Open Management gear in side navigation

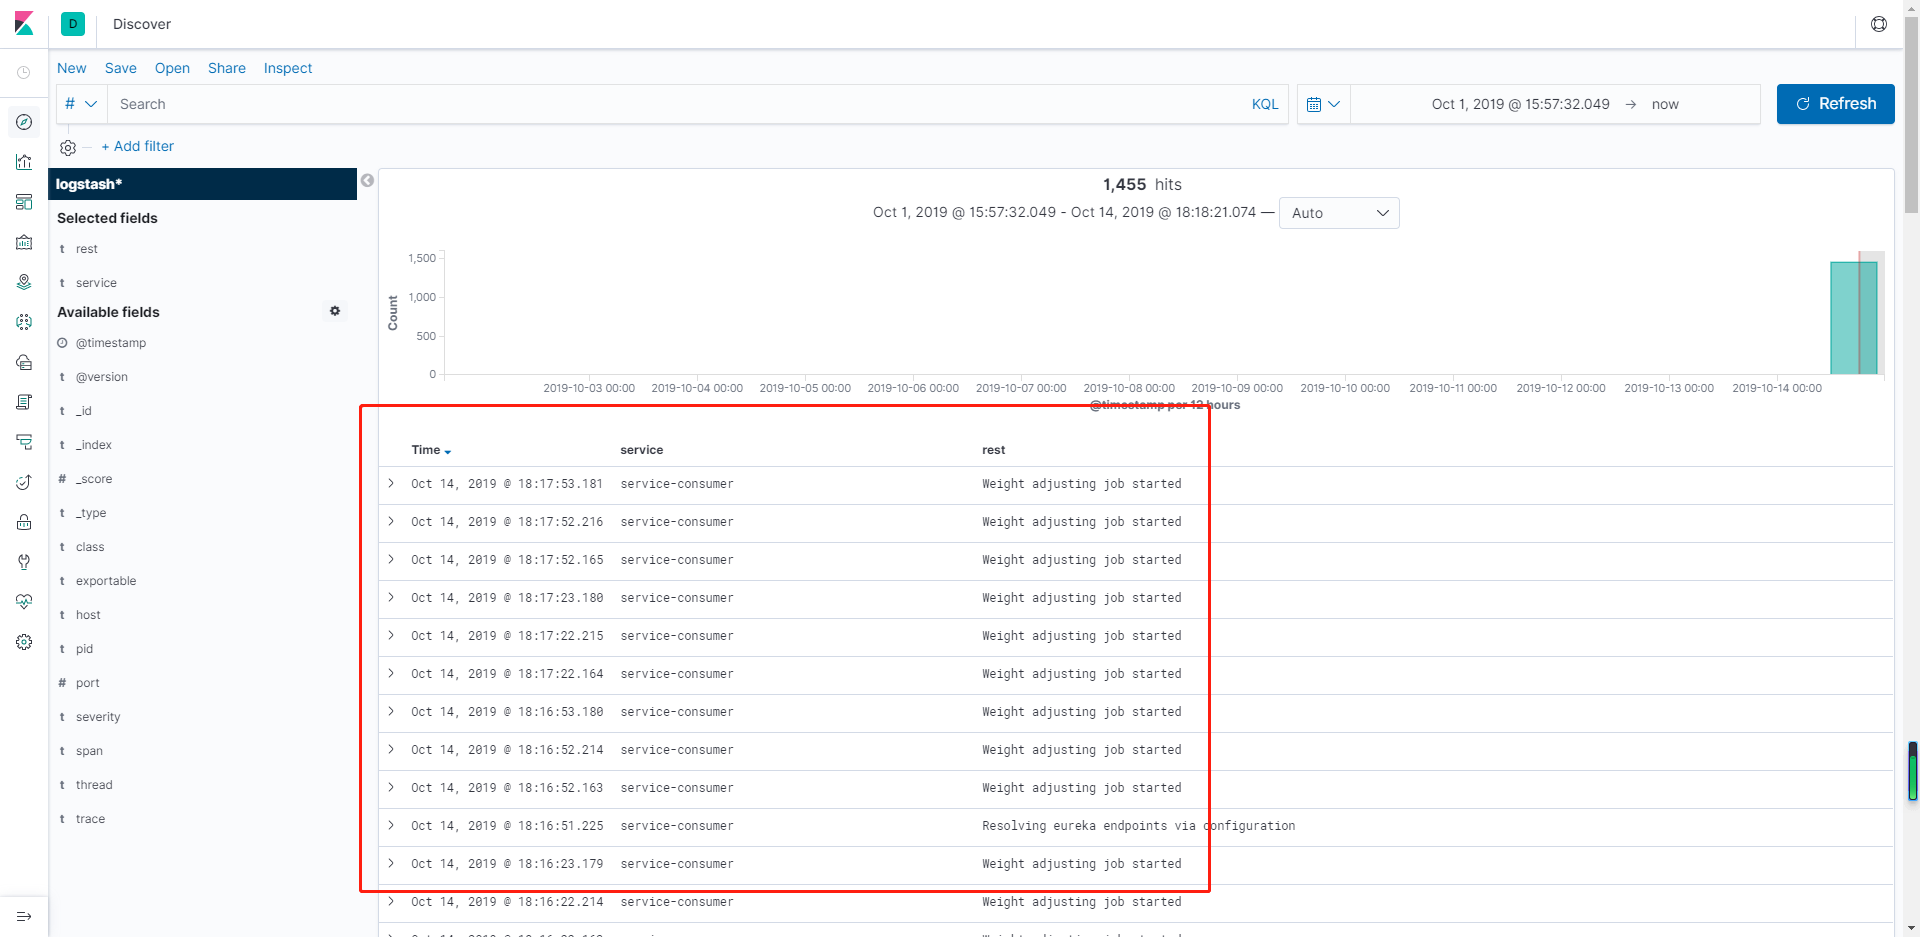[24, 642]
